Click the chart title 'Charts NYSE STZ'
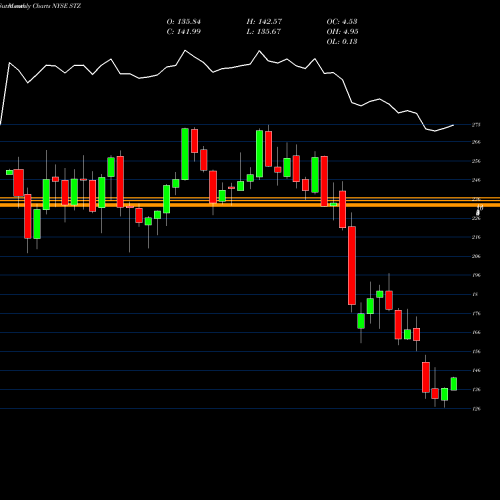The height and width of the screenshot is (500, 500). (x=57, y=6)
